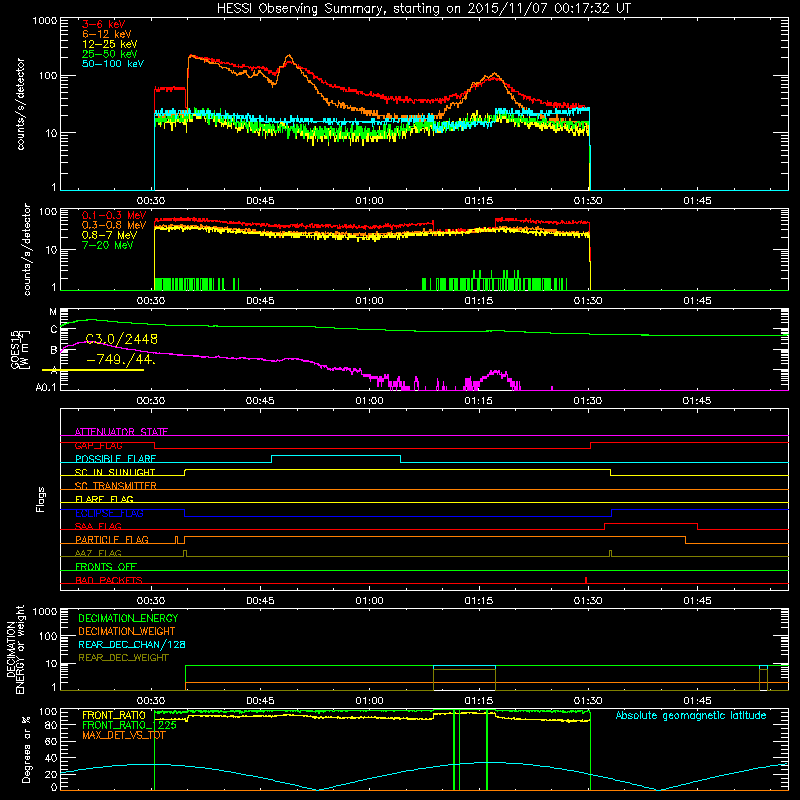Select the 50-100 keV legend label

click(113, 64)
